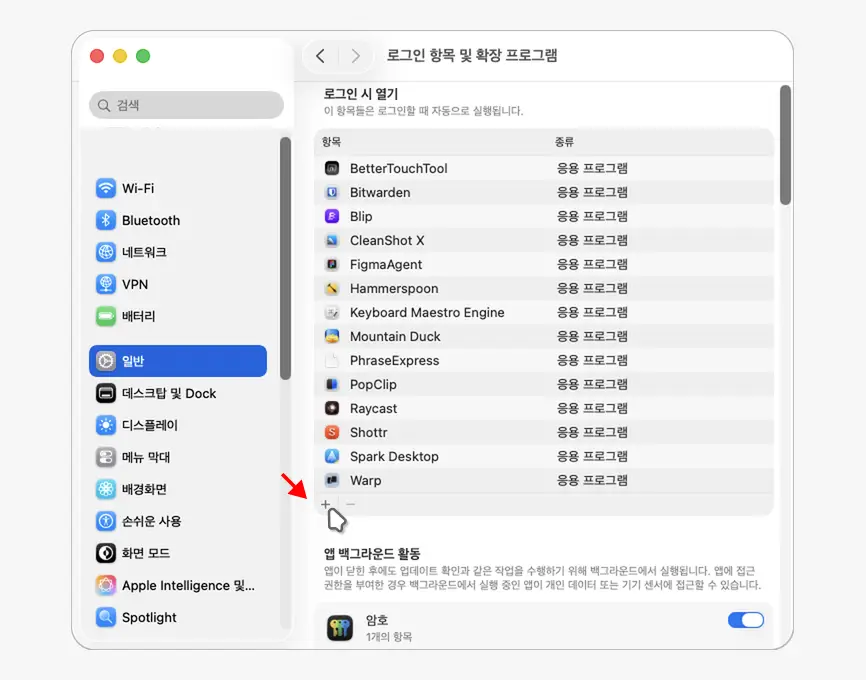Image resolution: width=866 pixels, height=680 pixels.
Task: Click the Bitwarden shield icon
Action: coord(332,192)
